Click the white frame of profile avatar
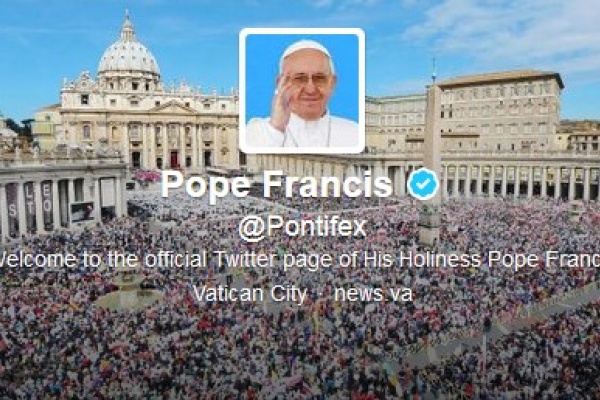Viewport: 600px width, 400px height. [302, 31]
